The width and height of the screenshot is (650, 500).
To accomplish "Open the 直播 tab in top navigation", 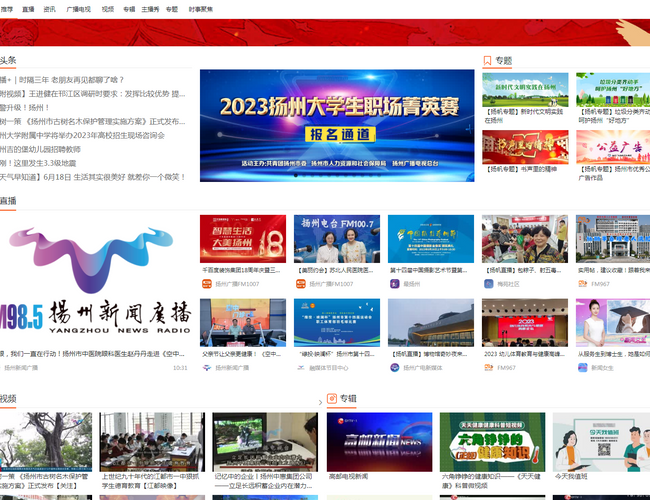I will coord(28,8).
